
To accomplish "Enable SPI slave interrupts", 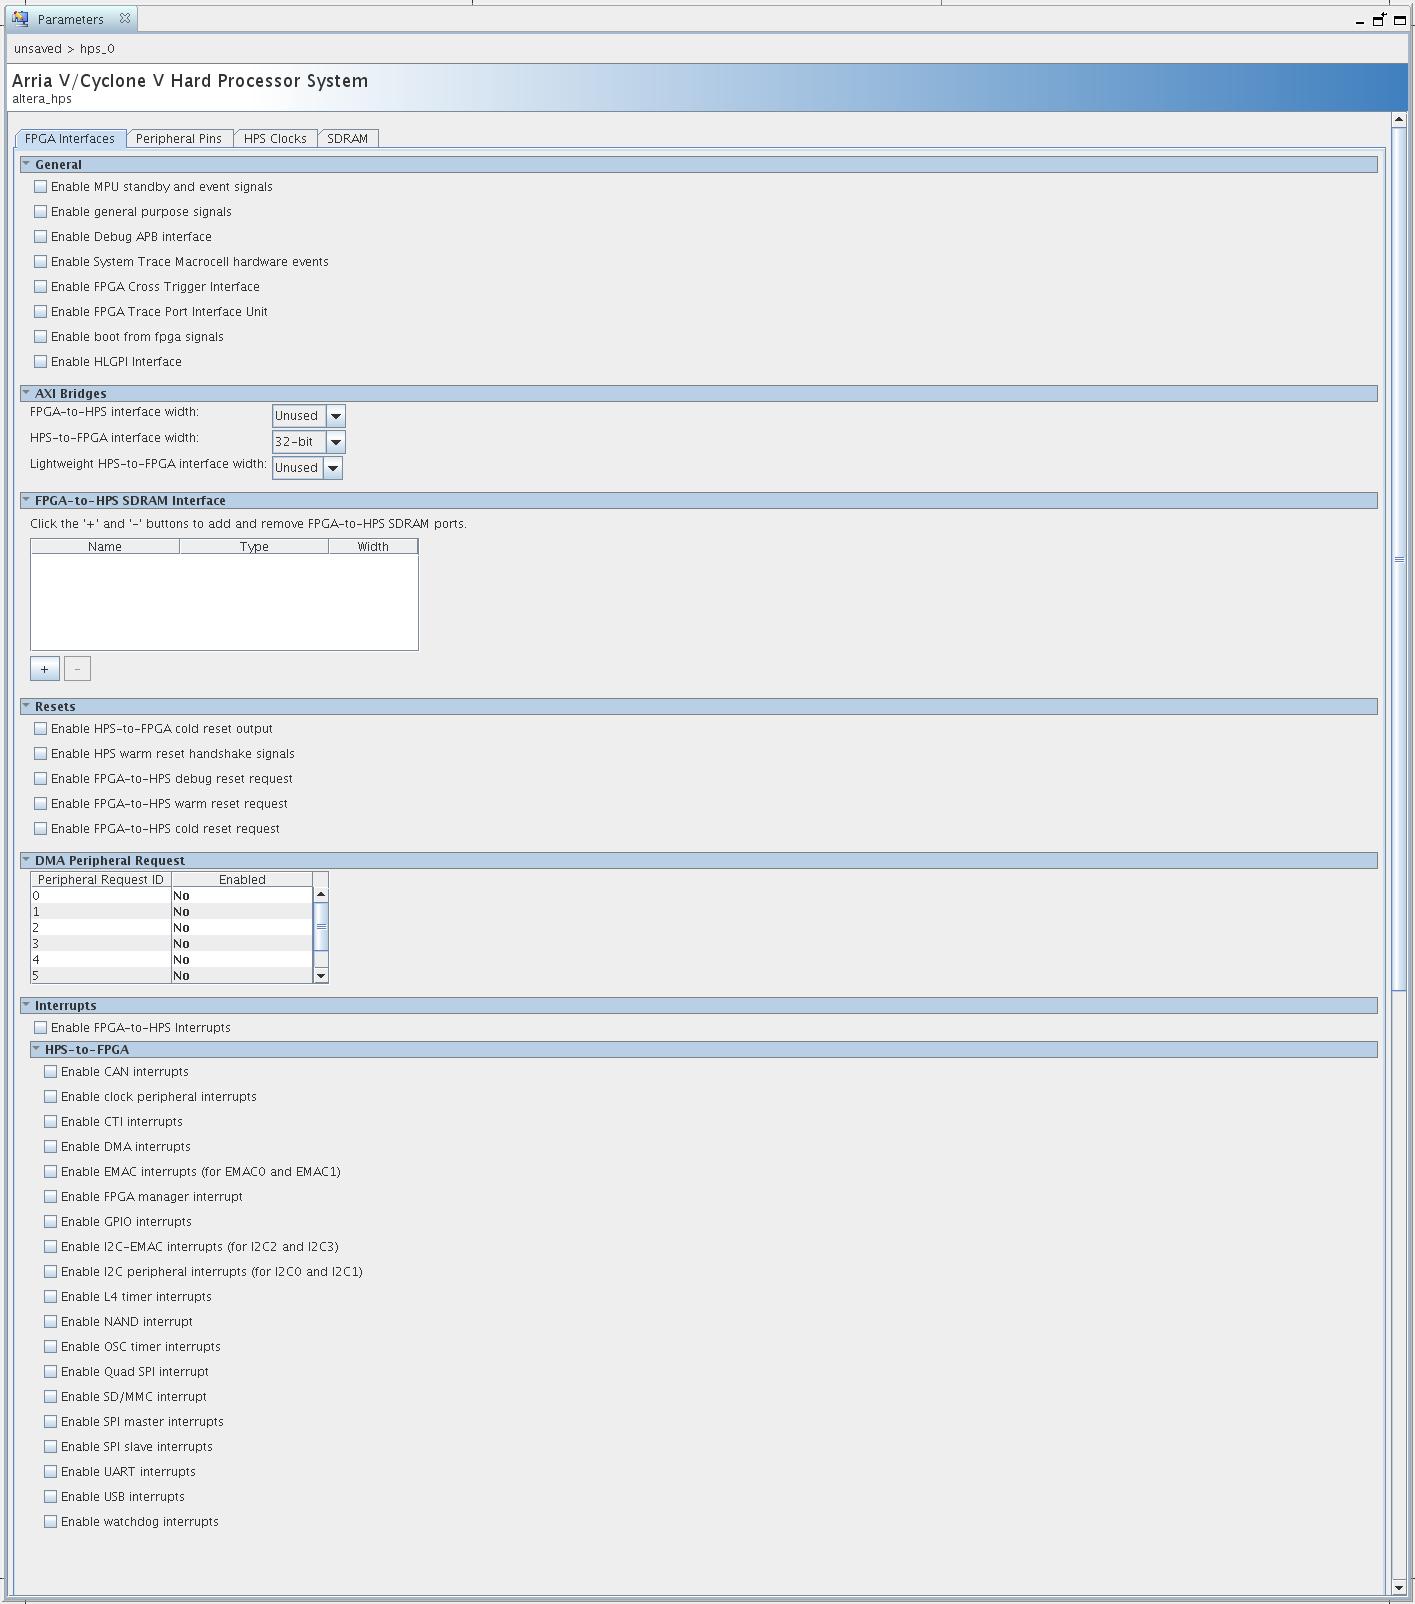I will [51, 1447].
